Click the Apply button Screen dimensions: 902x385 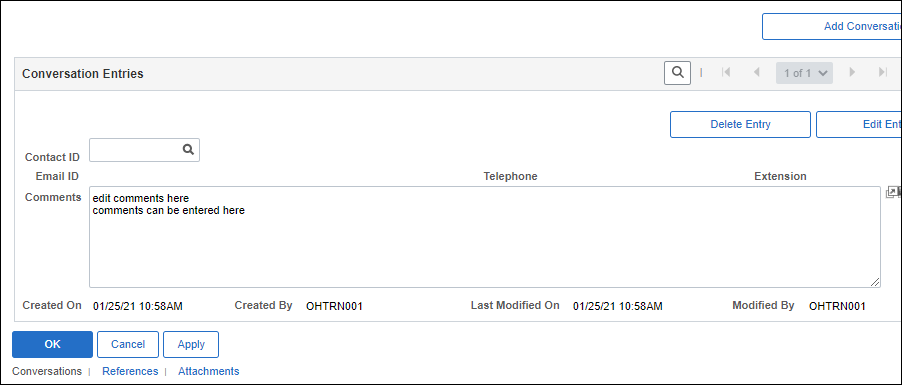191,344
